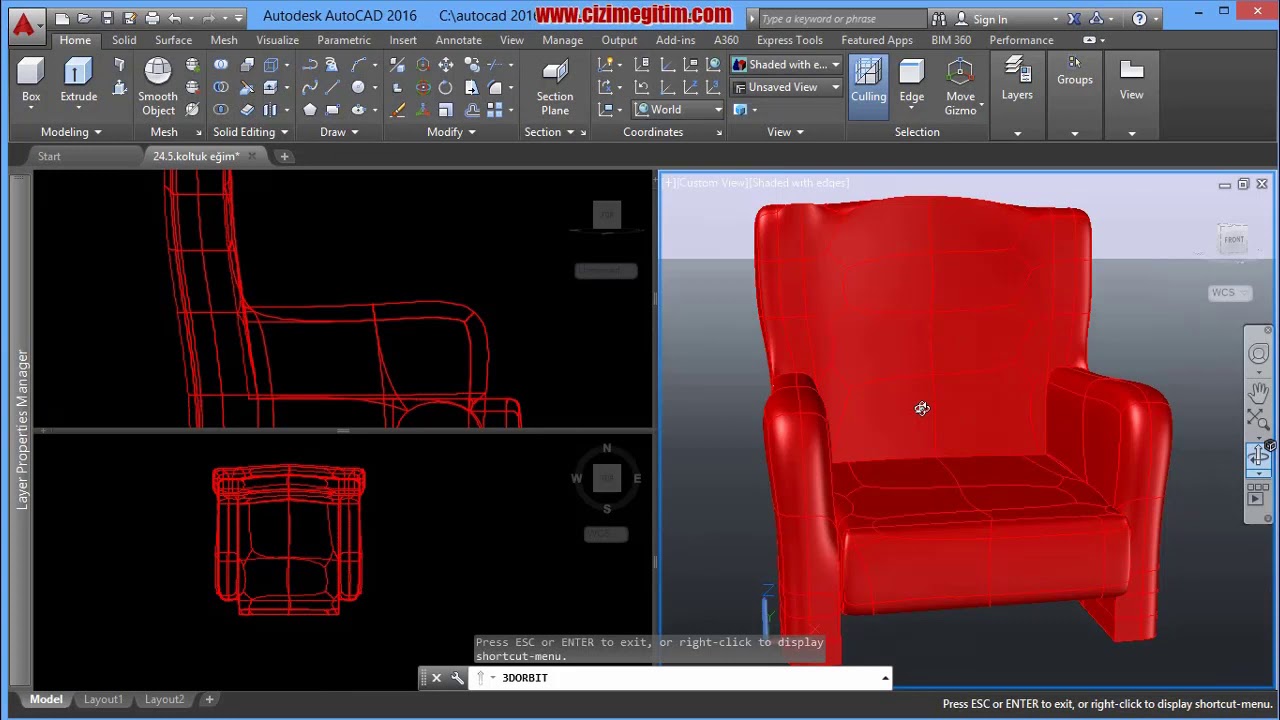The width and height of the screenshot is (1280, 720).
Task: Close the 24.5.koltuk eğim tab
Action: (252, 156)
